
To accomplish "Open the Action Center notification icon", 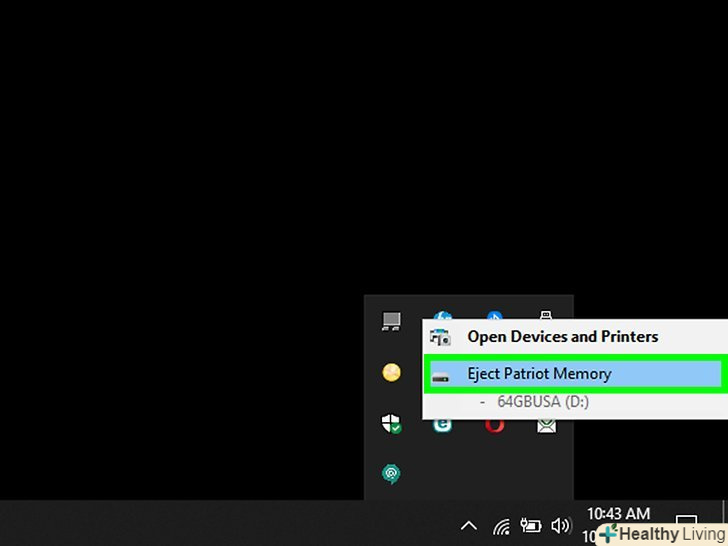I will [x=686, y=520].
